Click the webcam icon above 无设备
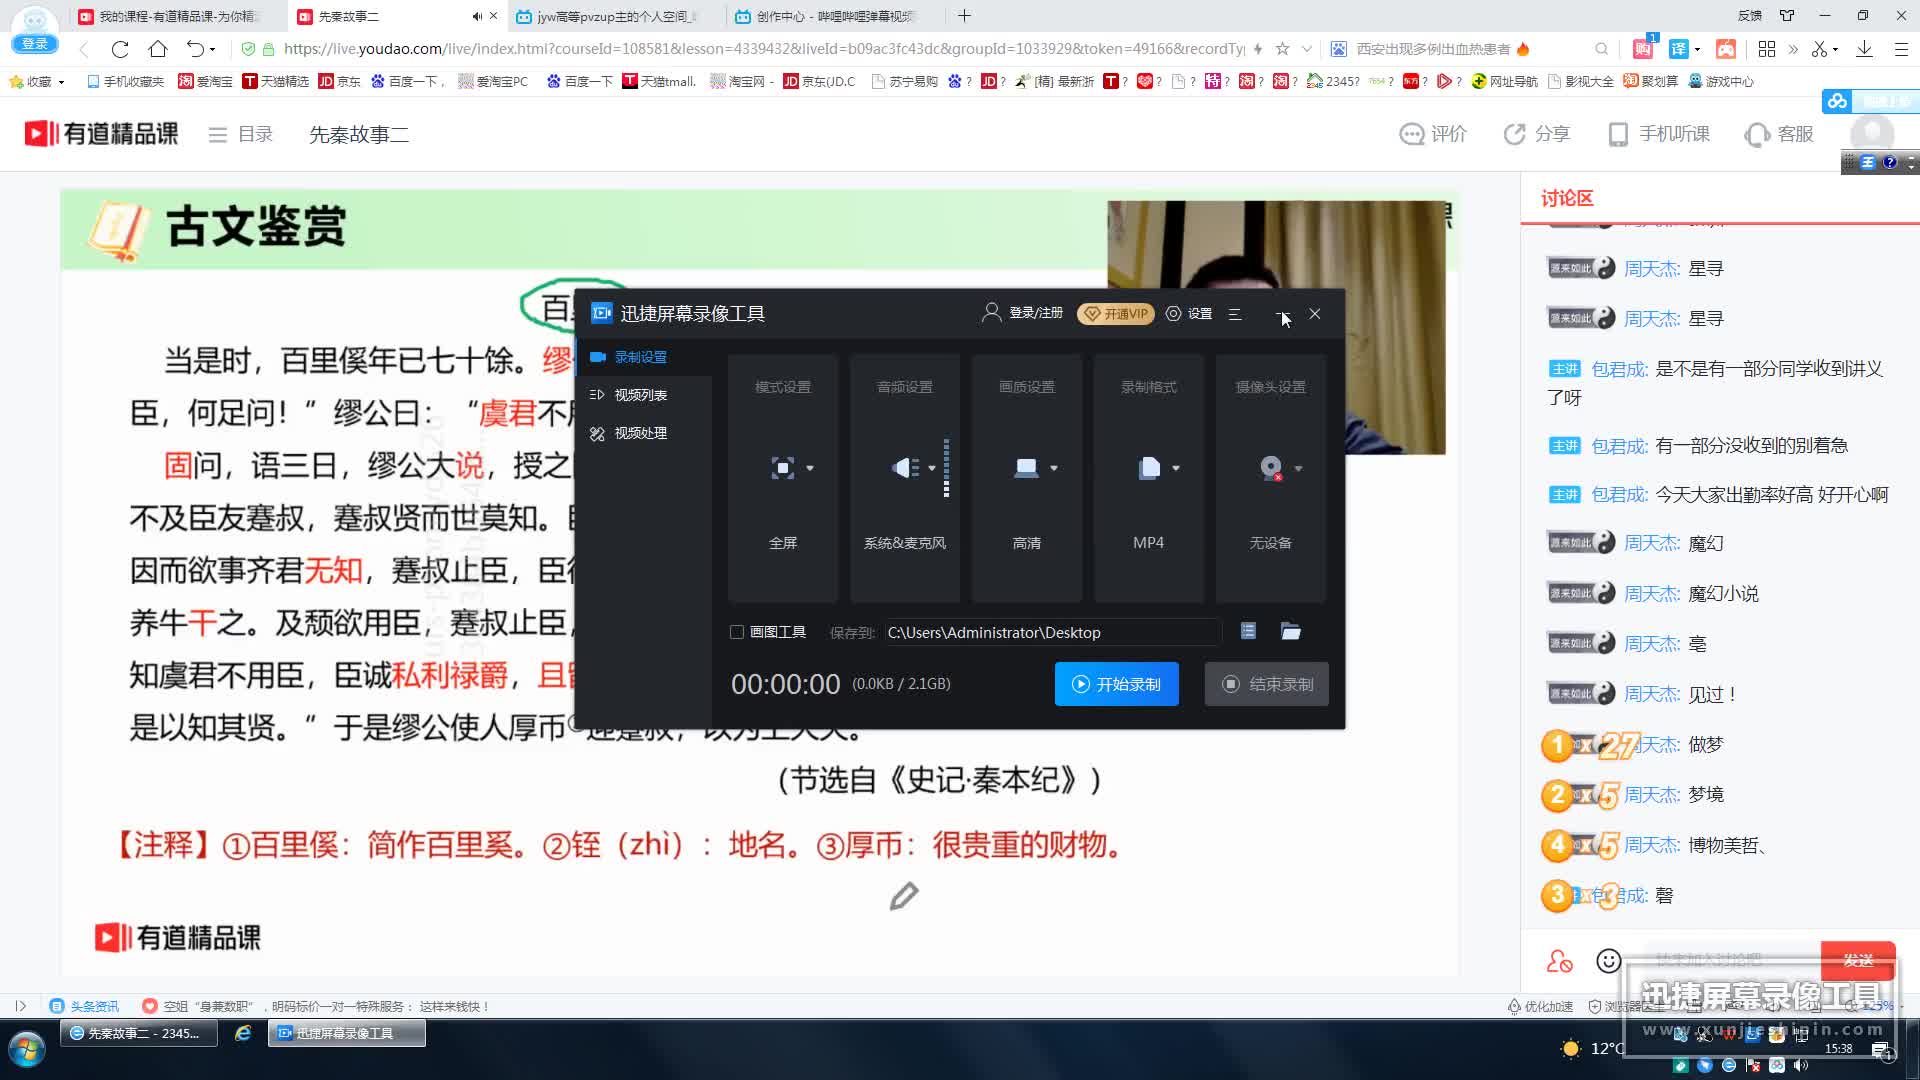Viewport: 1920px width, 1080px height. pyautogui.click(x=1271, y=468)
